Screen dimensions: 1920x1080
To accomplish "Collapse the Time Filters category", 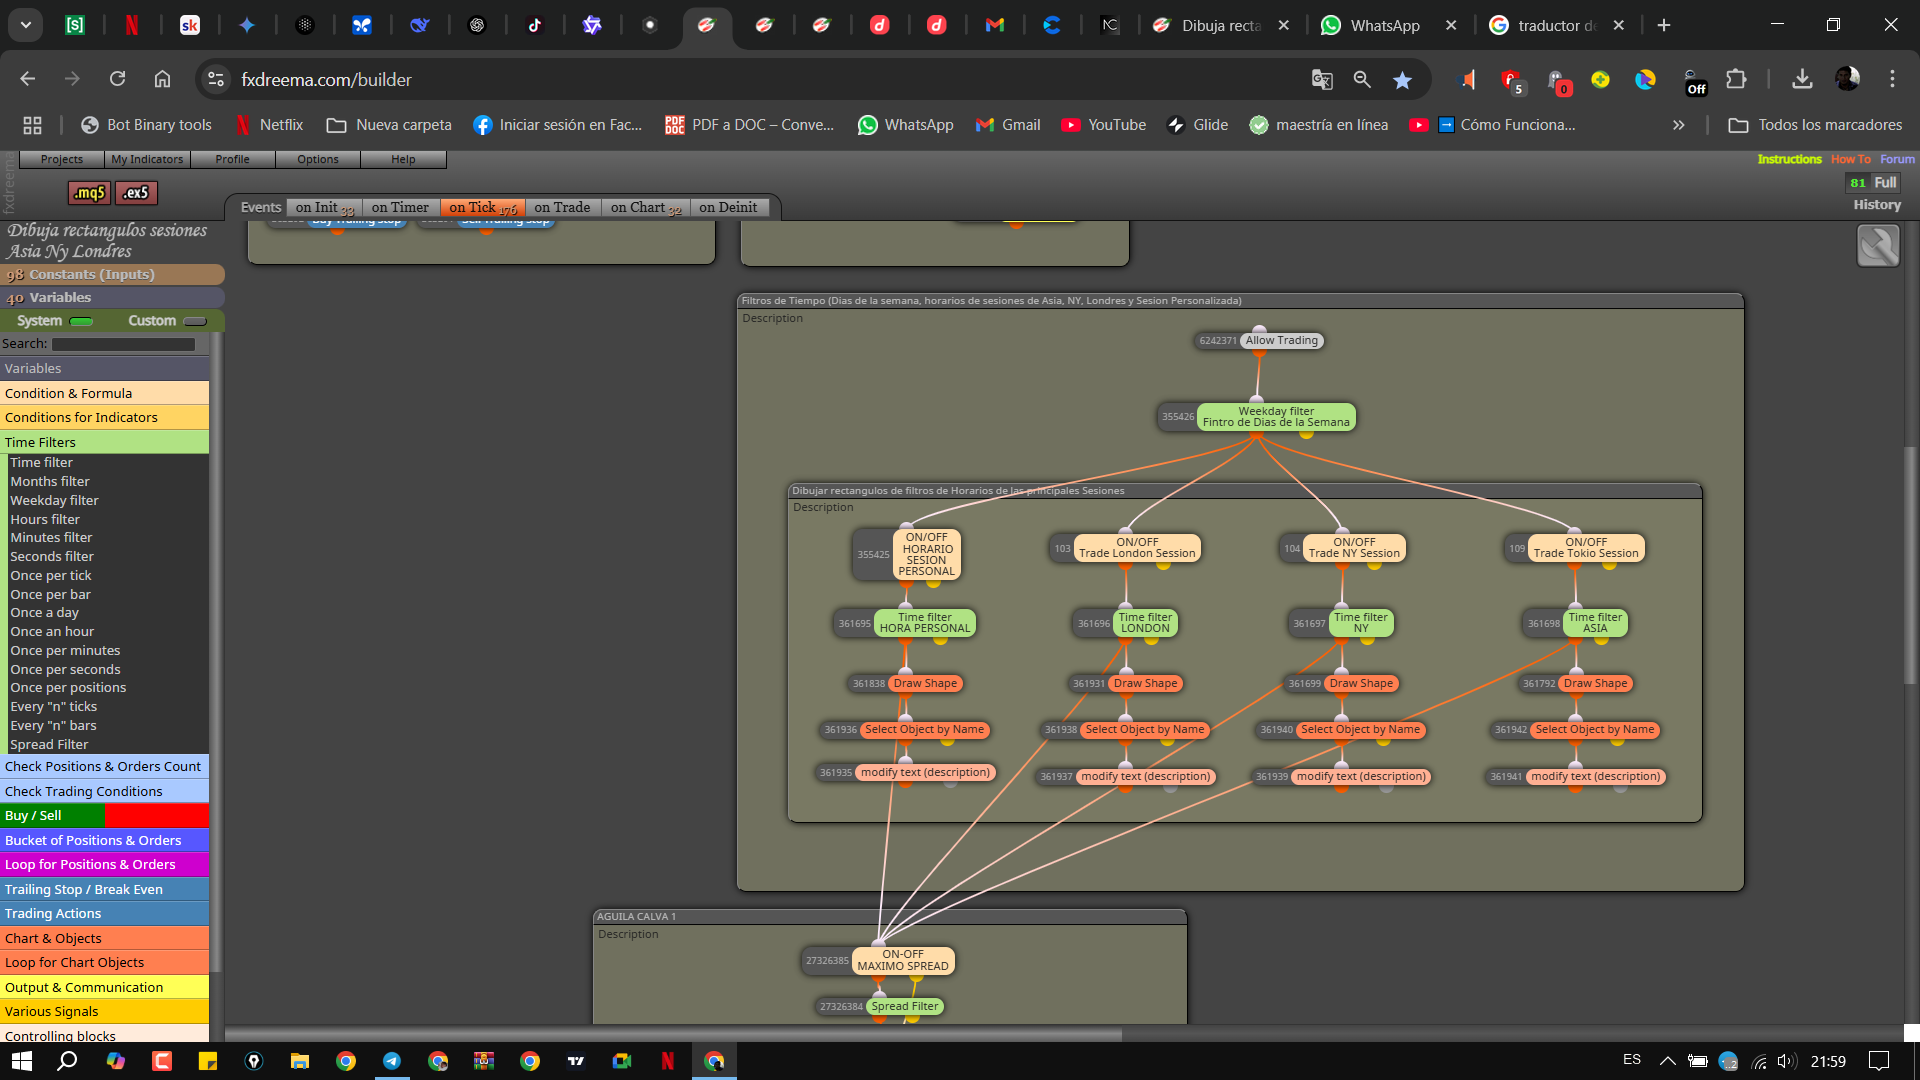I will pyautogui.click(x=105, y=442).
